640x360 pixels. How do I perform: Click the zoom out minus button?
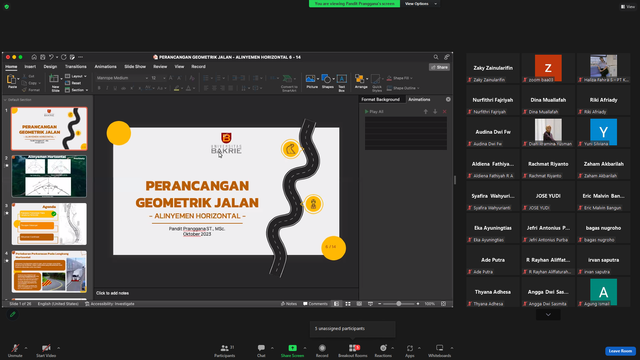pyautogui.click(x=380, y=304)
